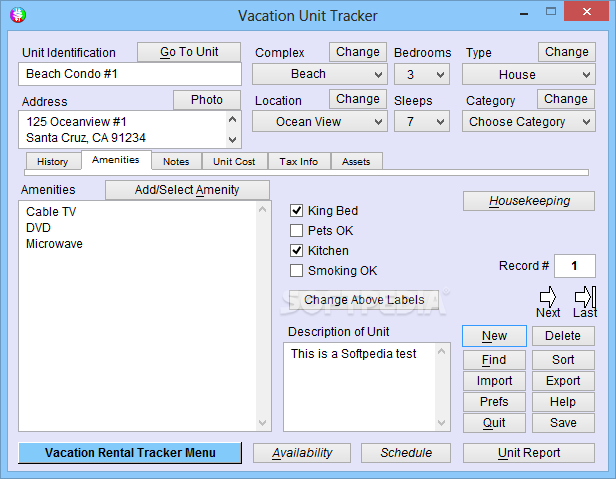Click 'Santa Cruz, CA 91234' address line
The image size is (616, 479).
pos(86,138)
